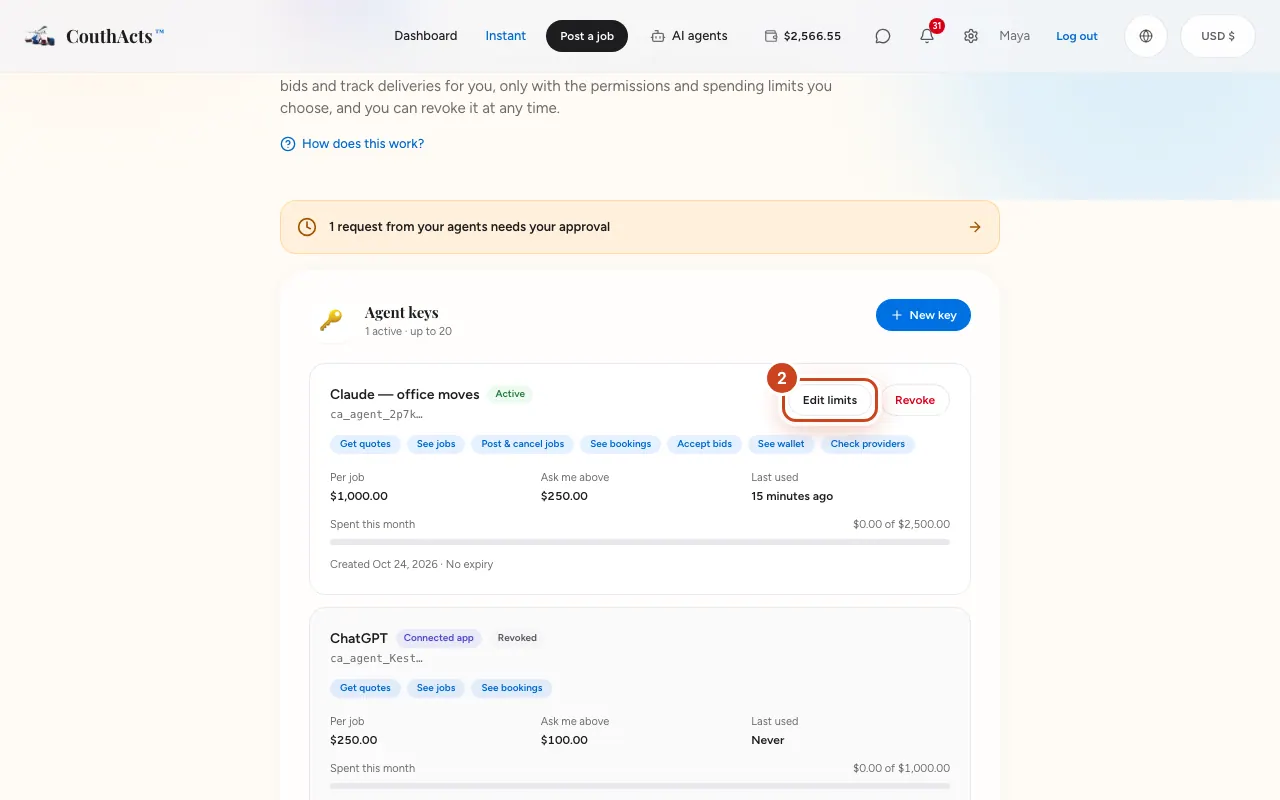Image resolution: width=1280 pixels, height=800 pixels.
Task: Click the Connected app badge on ChatGPT
Action: click(x=438, y=638)
